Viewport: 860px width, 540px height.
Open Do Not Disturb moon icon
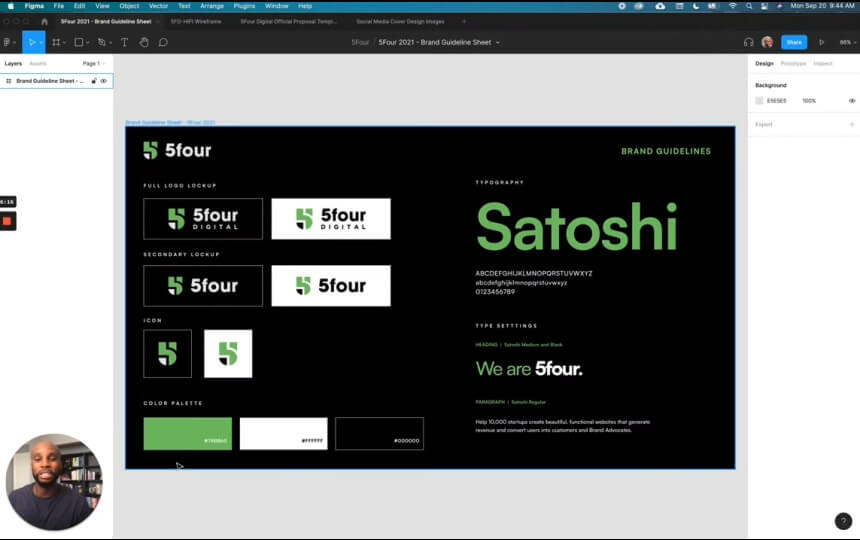[695, 6]
